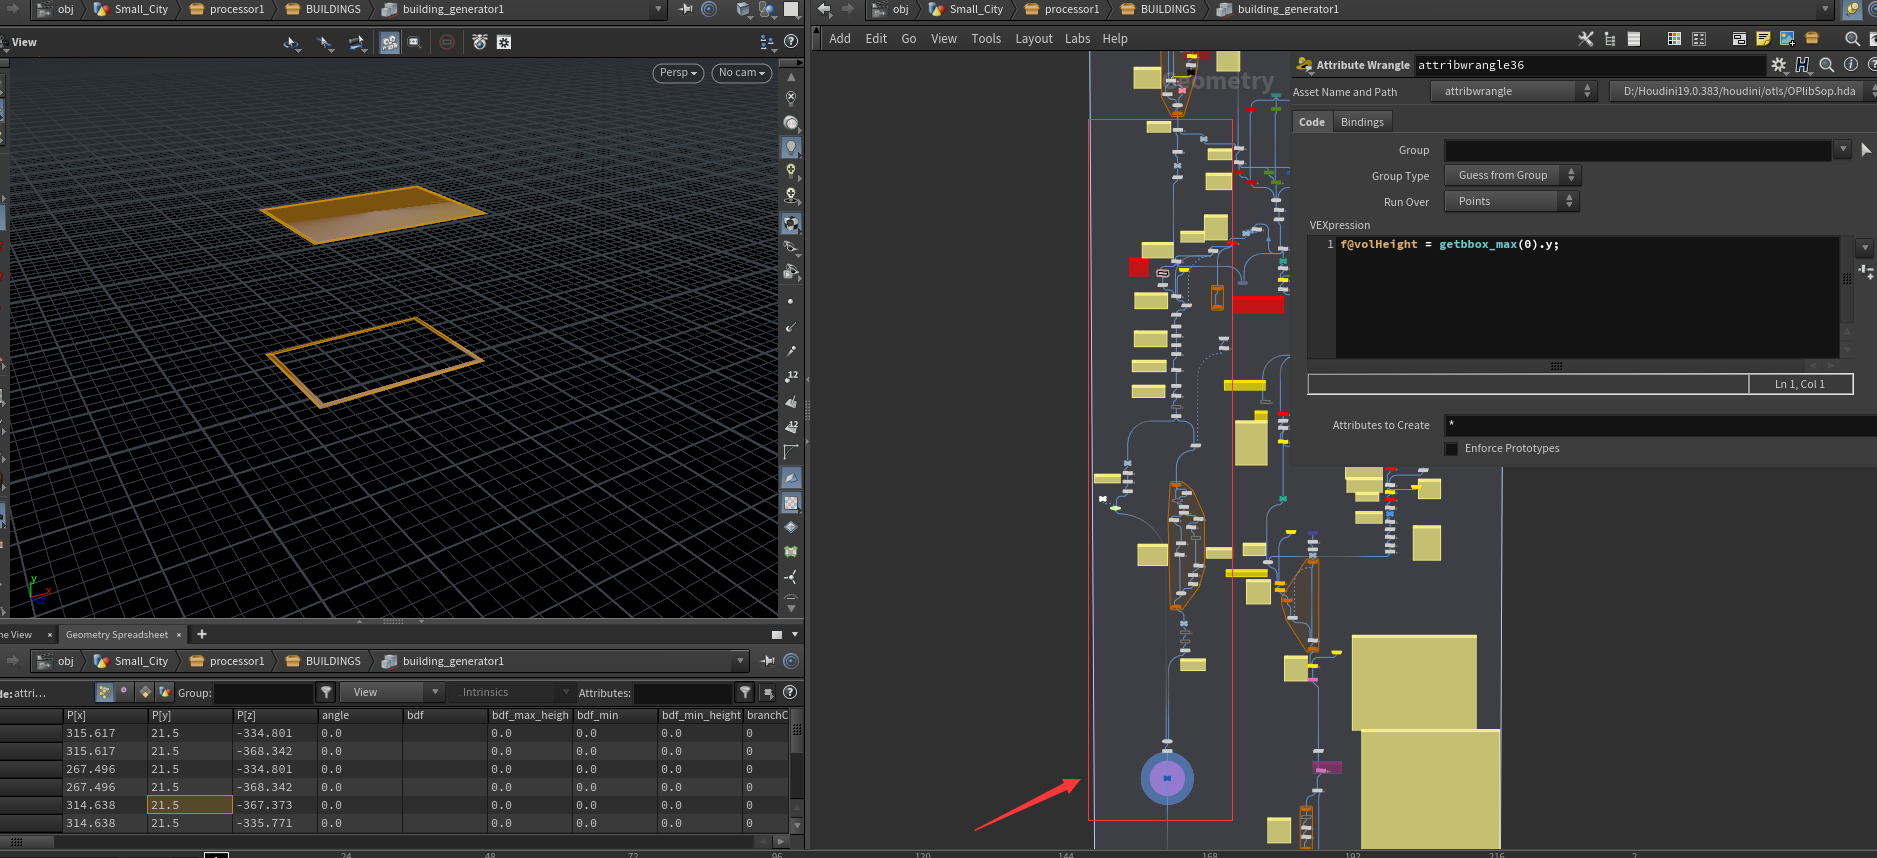Open the Run Over dropdown set to Points
This screenshot has height=858, width=1877.
click(1510, 202)
